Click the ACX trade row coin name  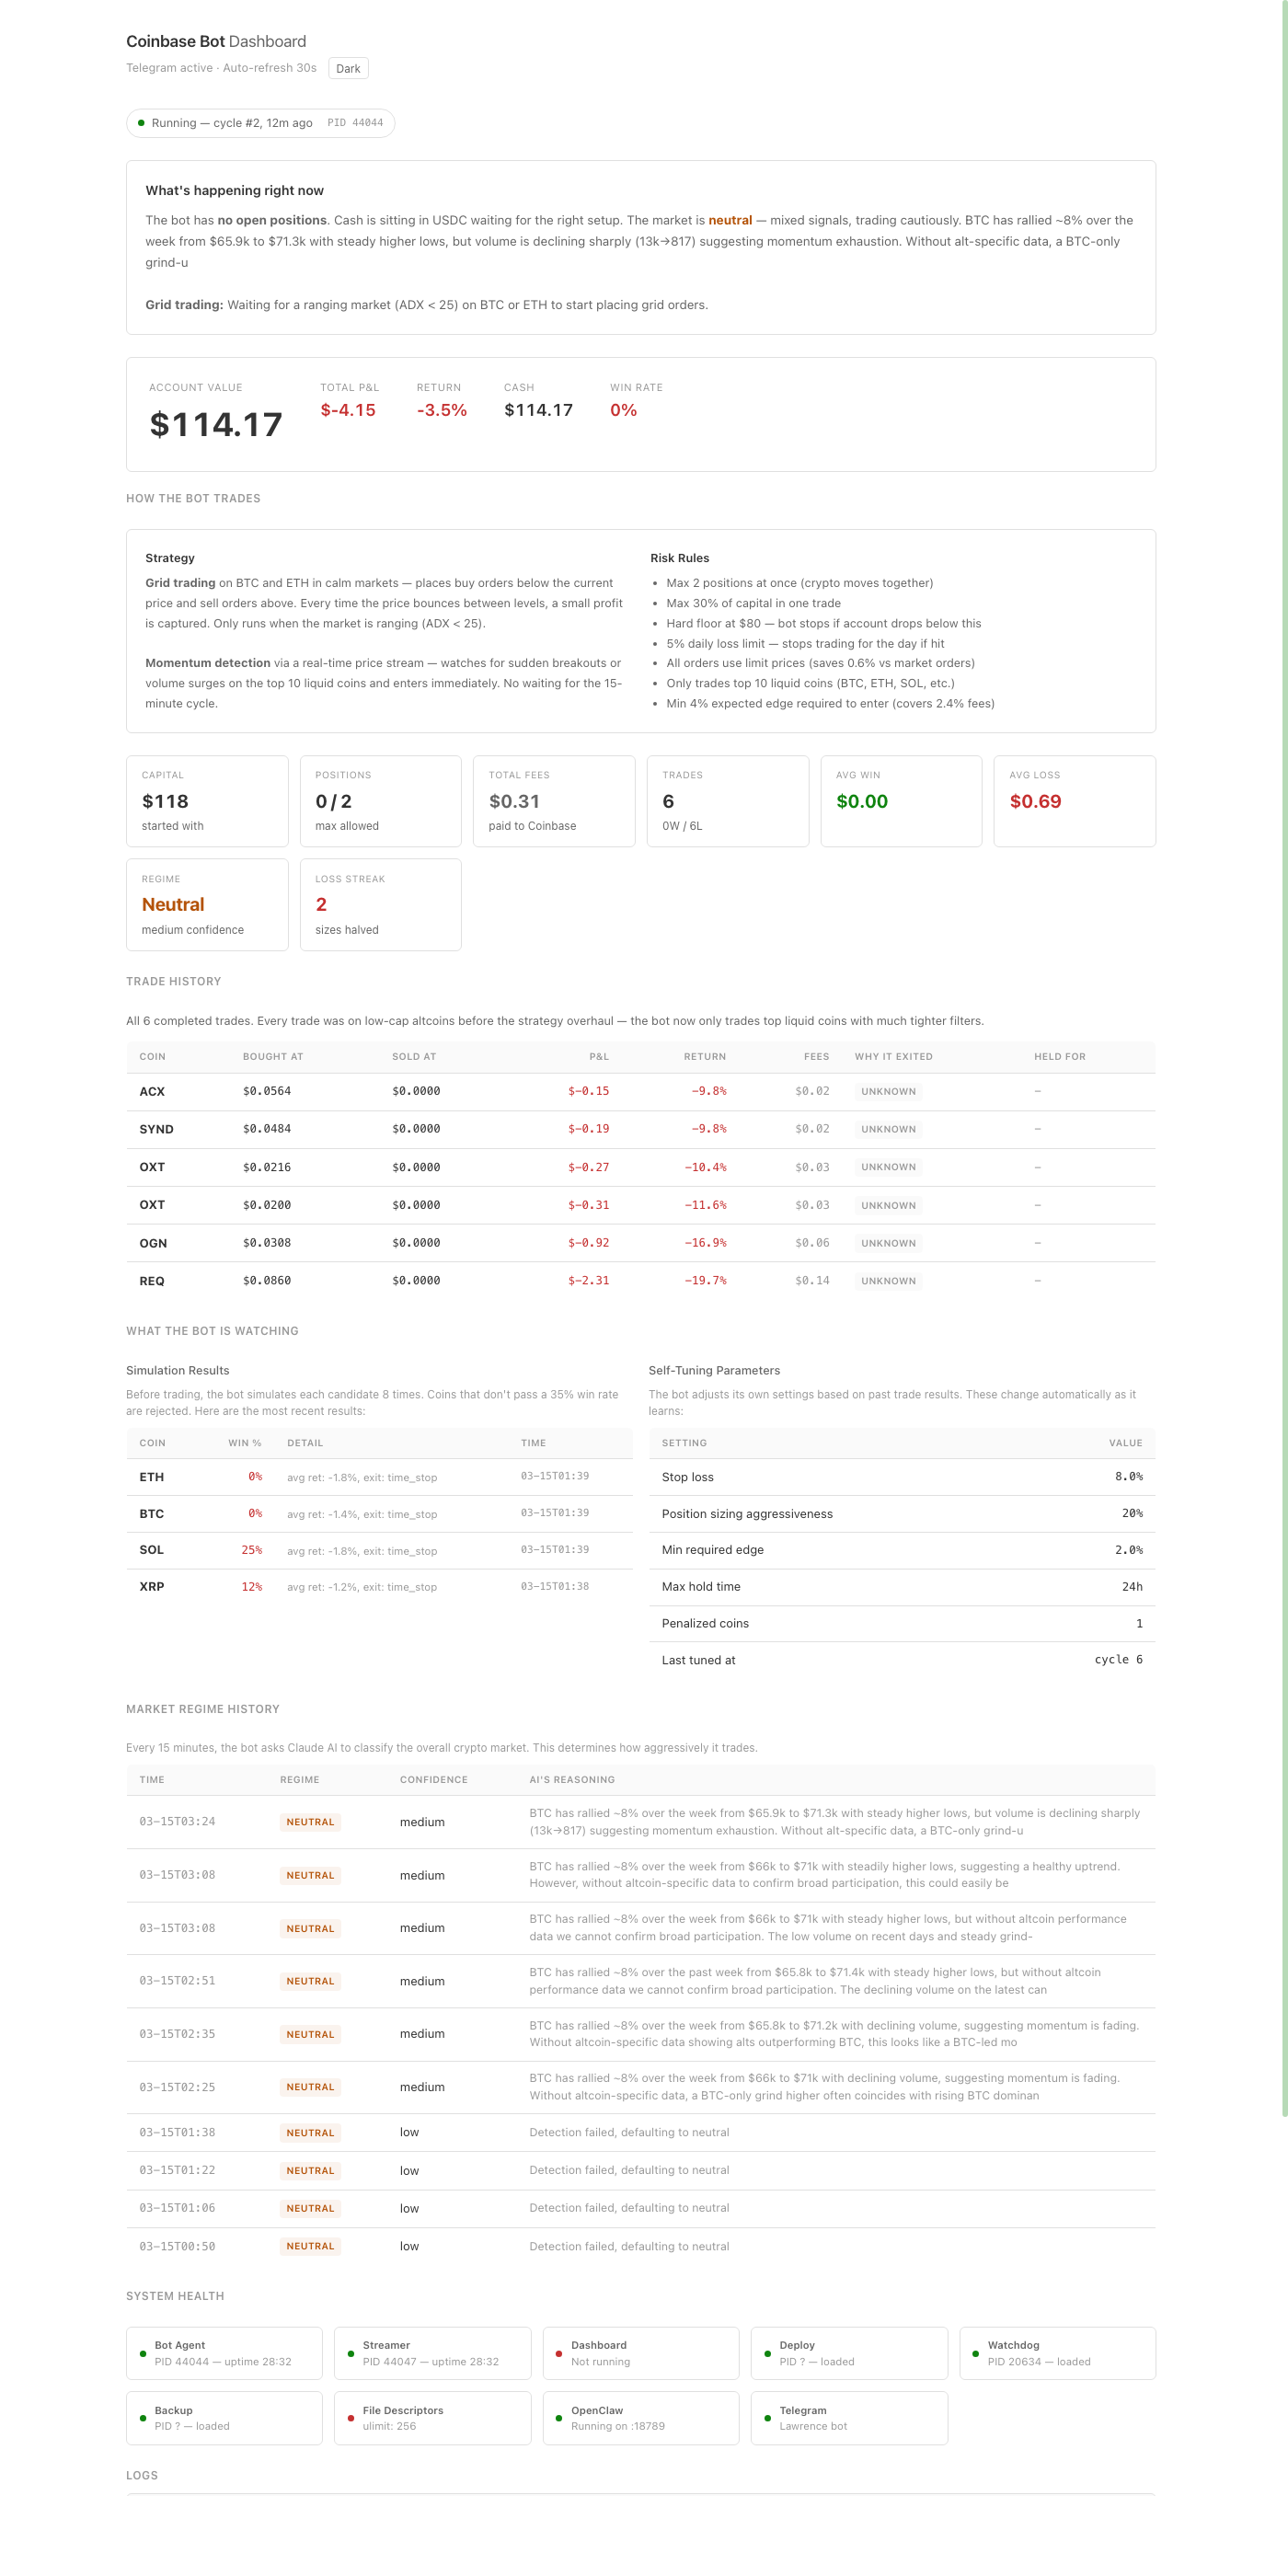click(152, 1091)
